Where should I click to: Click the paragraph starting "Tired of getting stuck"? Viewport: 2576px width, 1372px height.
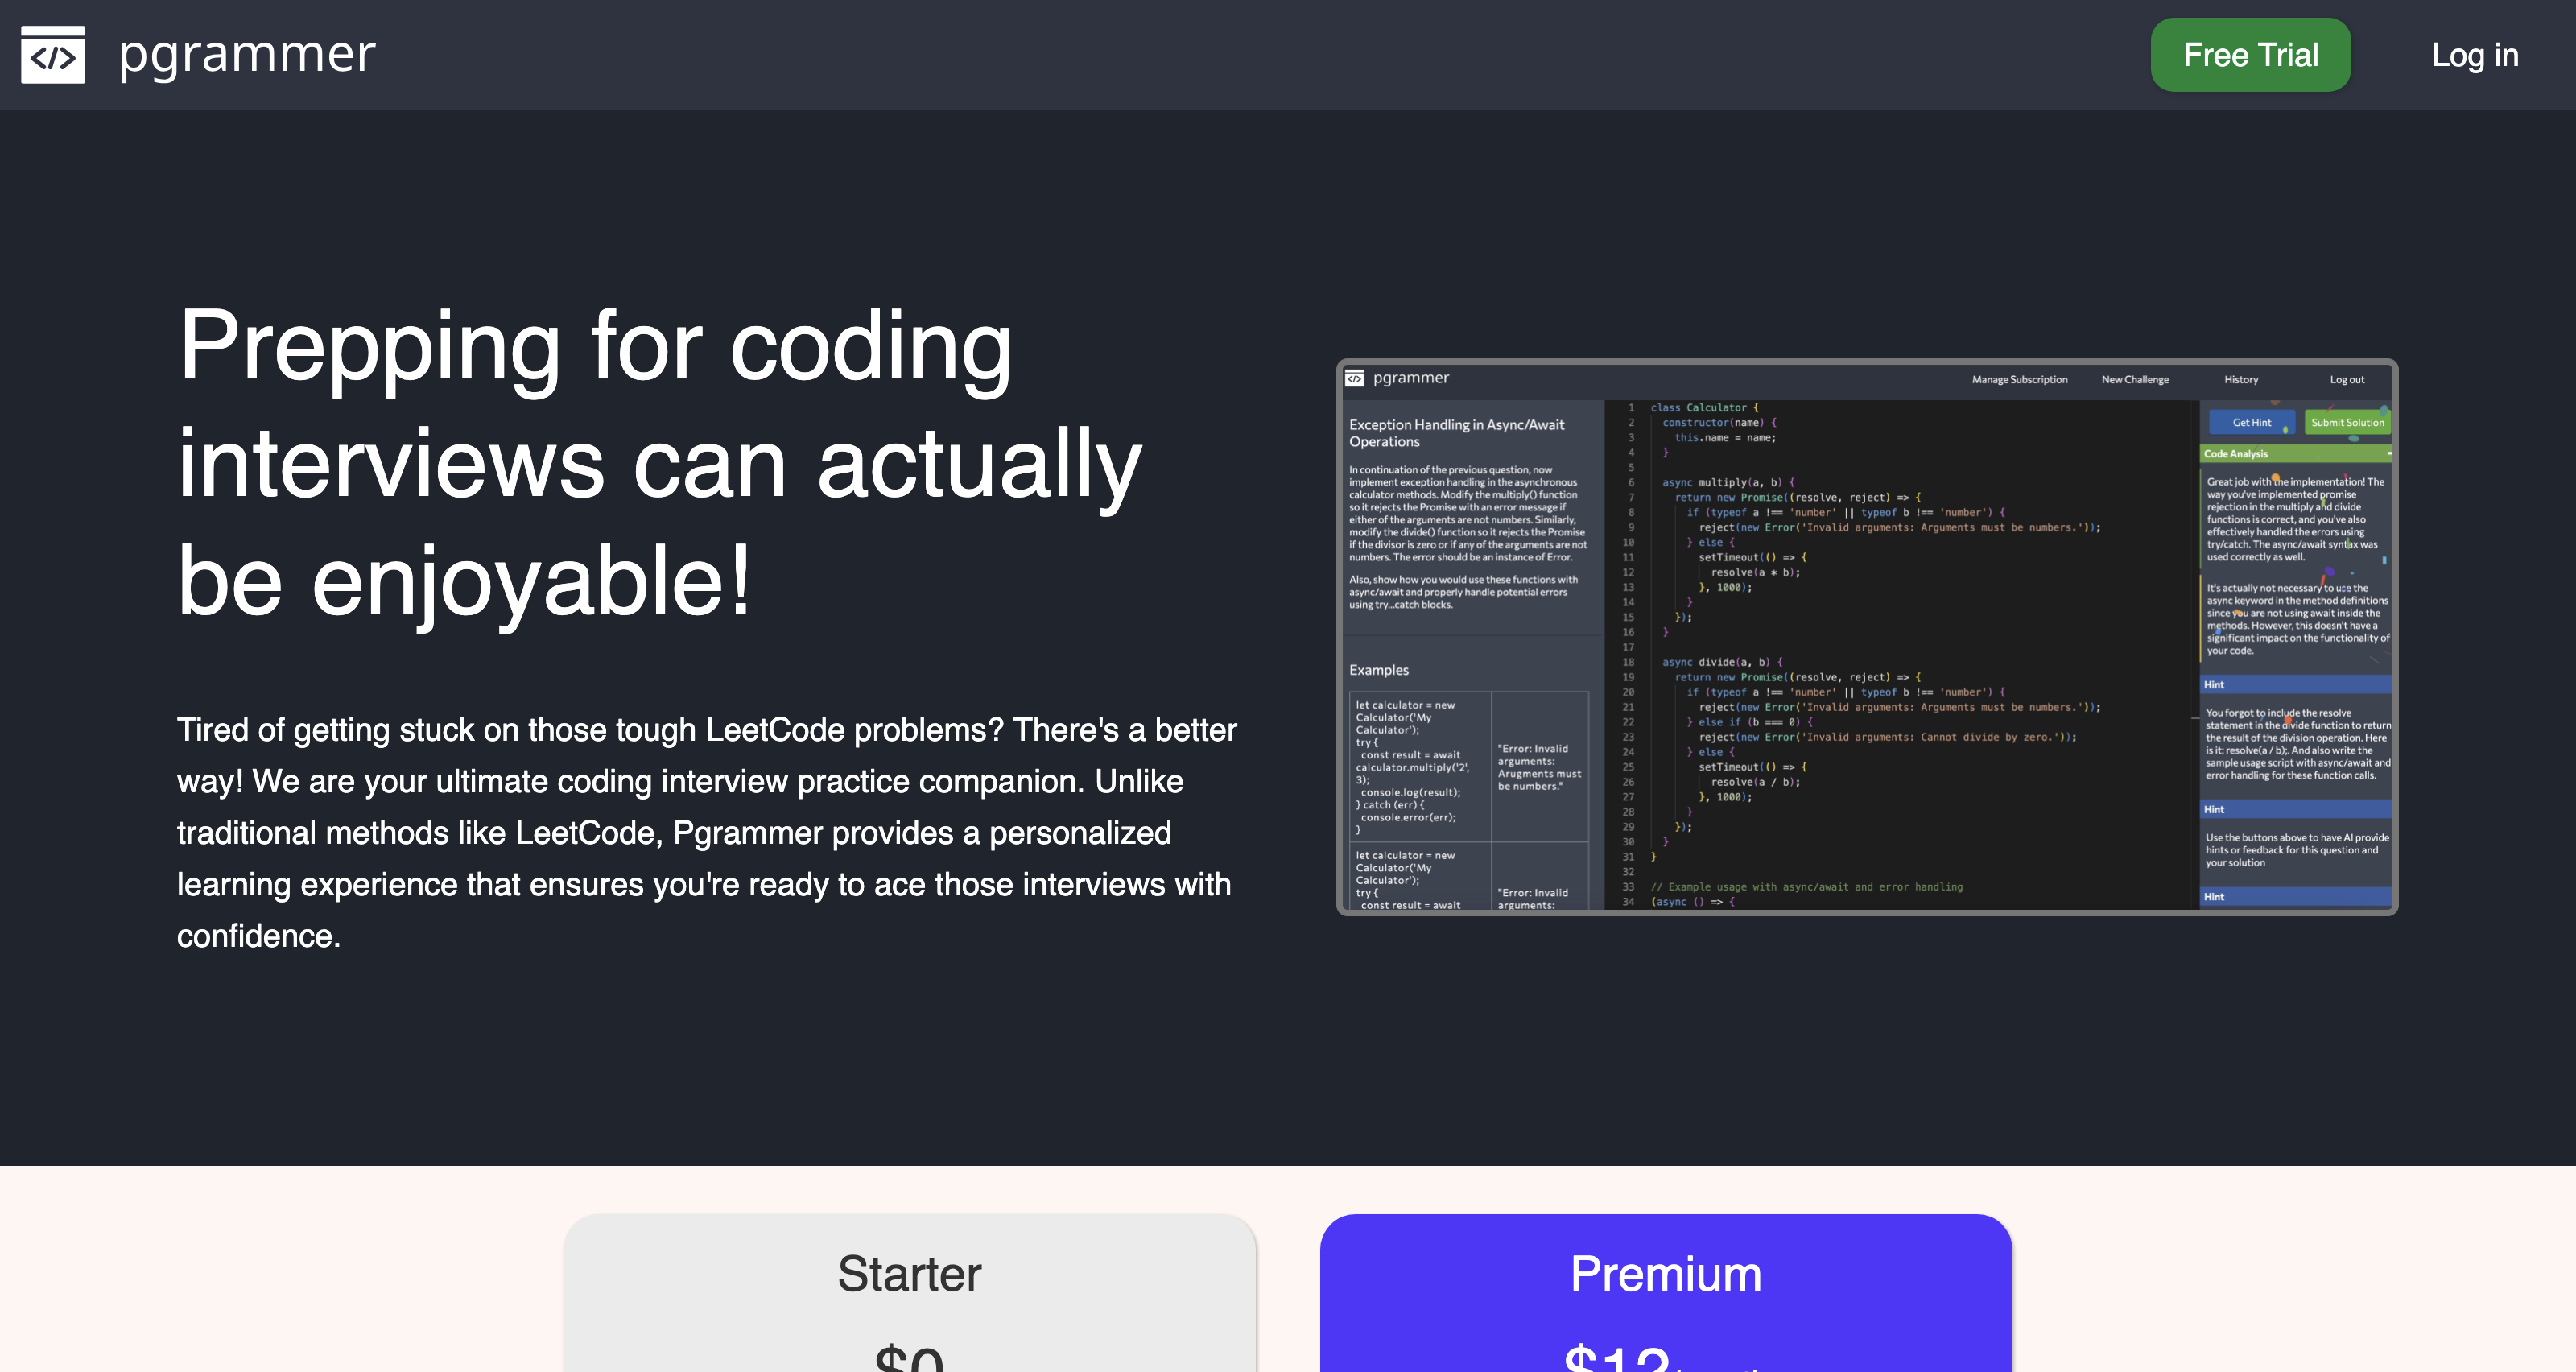tap(707, 832)
